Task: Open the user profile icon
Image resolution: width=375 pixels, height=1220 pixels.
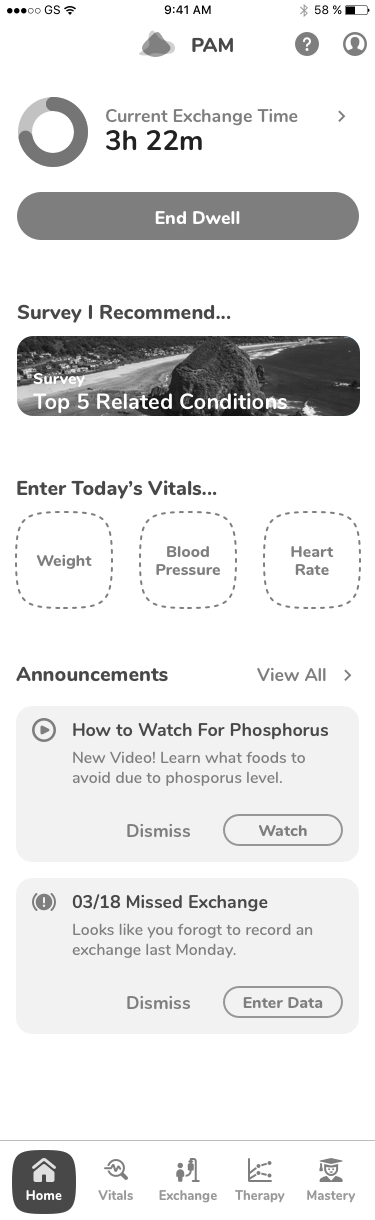Action: pos(355,45)
